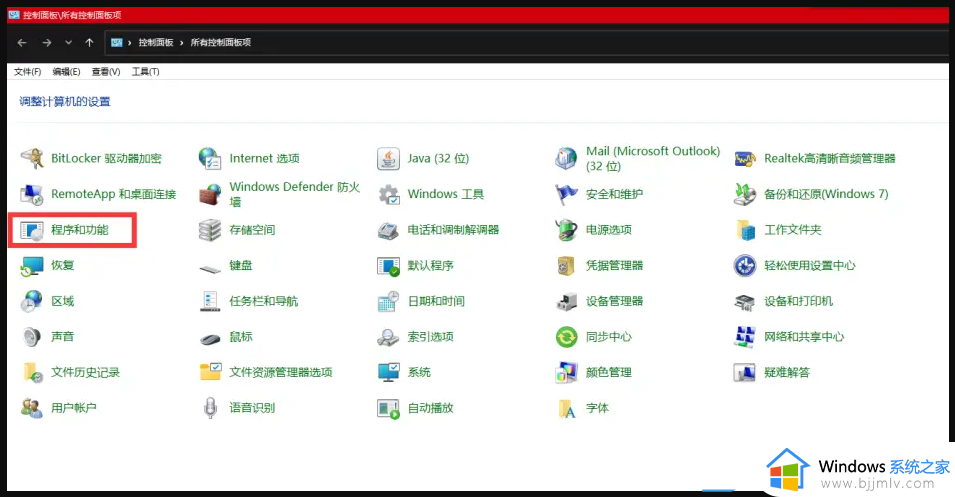
Task: Open 任务栏和导航 icon
Action: [x=210, y=301]
